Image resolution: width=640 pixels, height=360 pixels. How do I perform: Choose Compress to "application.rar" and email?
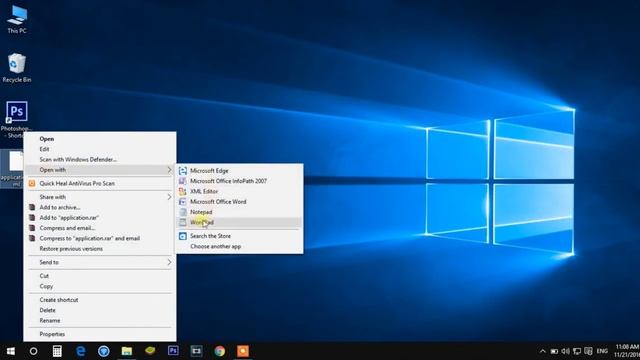[100, 238]
